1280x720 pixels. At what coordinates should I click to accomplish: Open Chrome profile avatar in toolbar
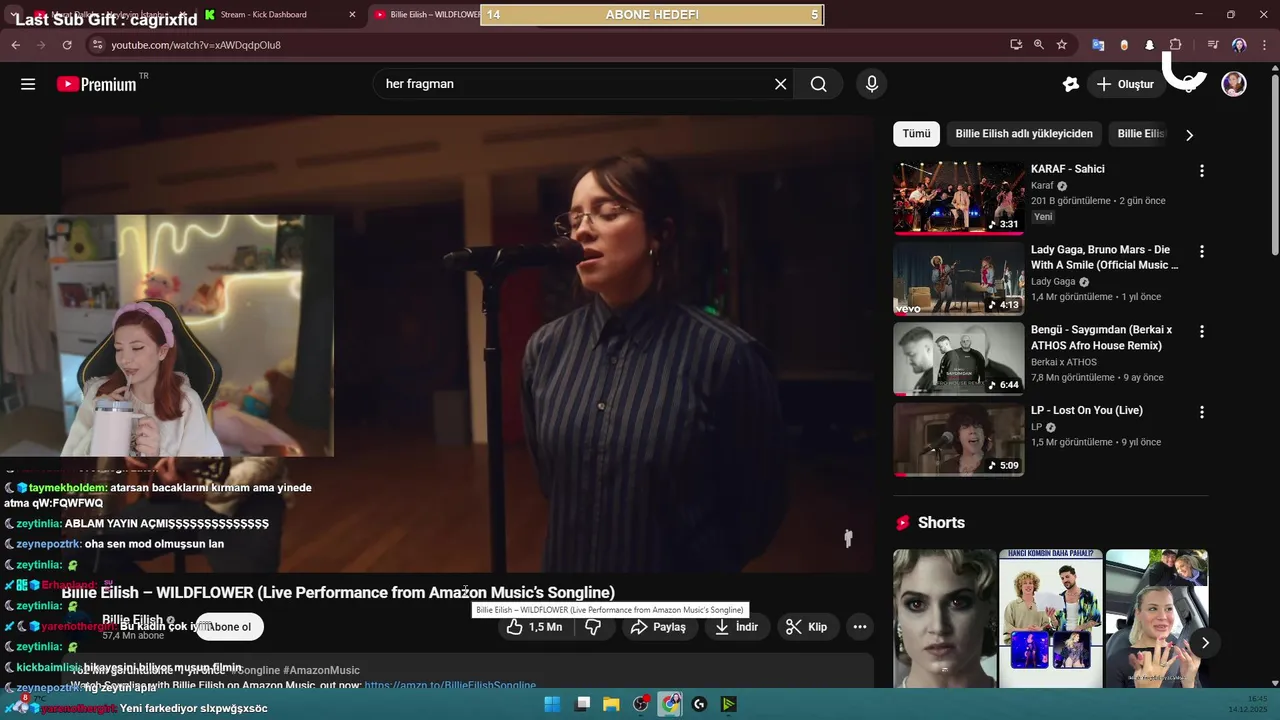1239,45
